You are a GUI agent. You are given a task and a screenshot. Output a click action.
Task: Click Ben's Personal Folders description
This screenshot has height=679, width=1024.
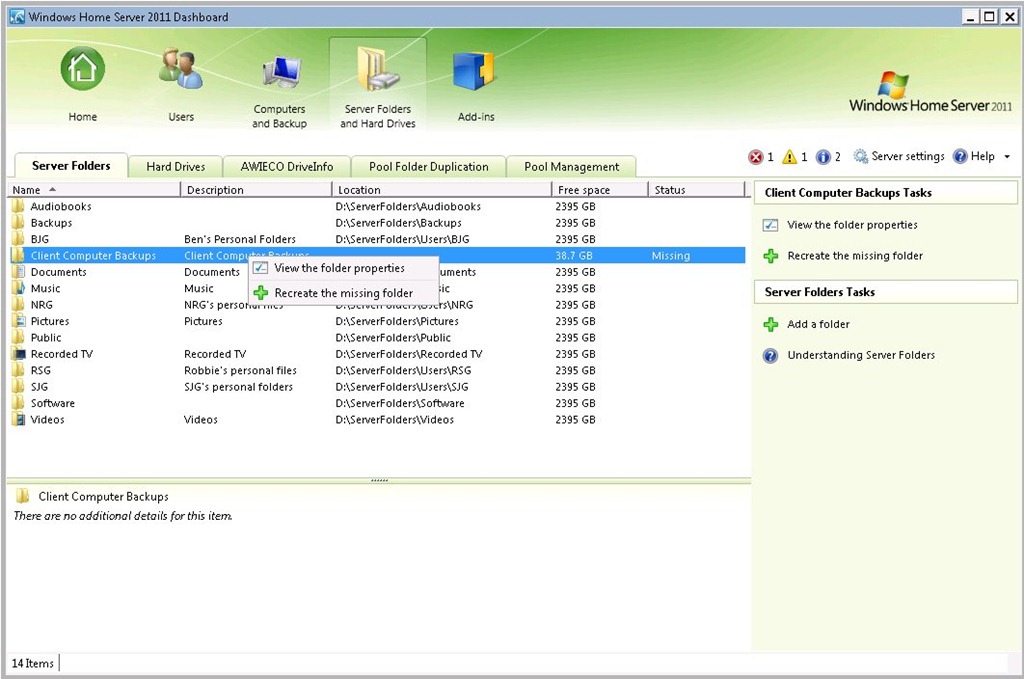coord(240,239)
